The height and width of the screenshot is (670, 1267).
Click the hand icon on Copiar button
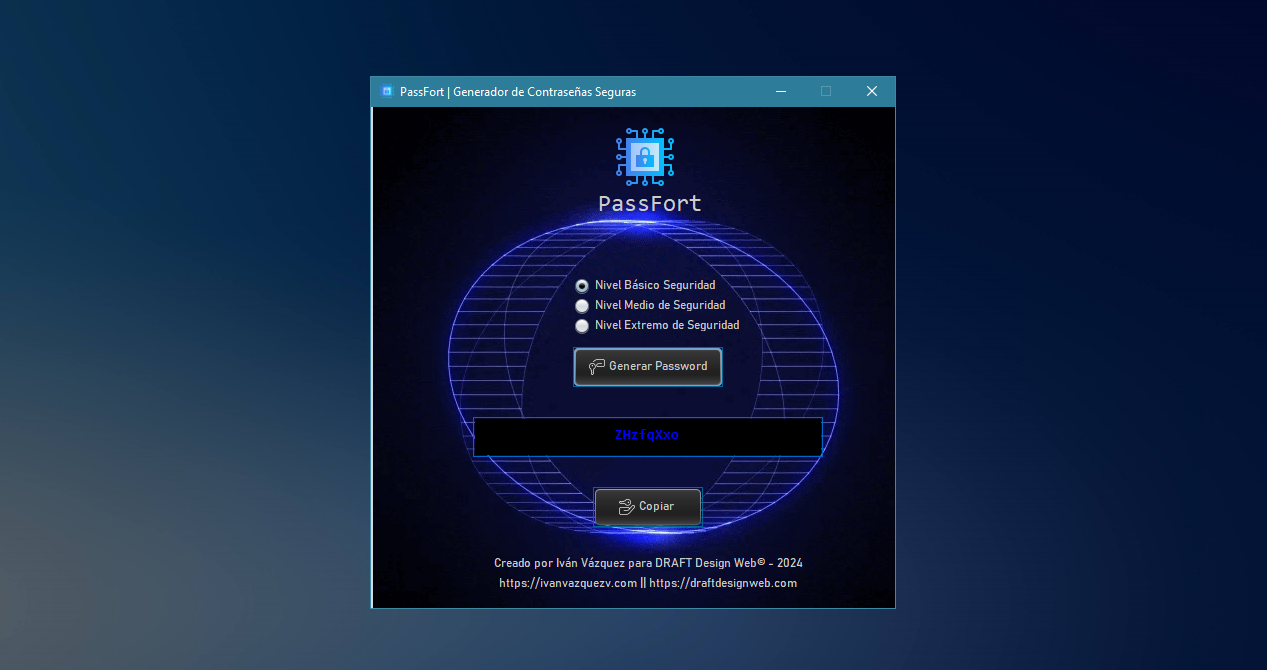(x=626, y=507)
